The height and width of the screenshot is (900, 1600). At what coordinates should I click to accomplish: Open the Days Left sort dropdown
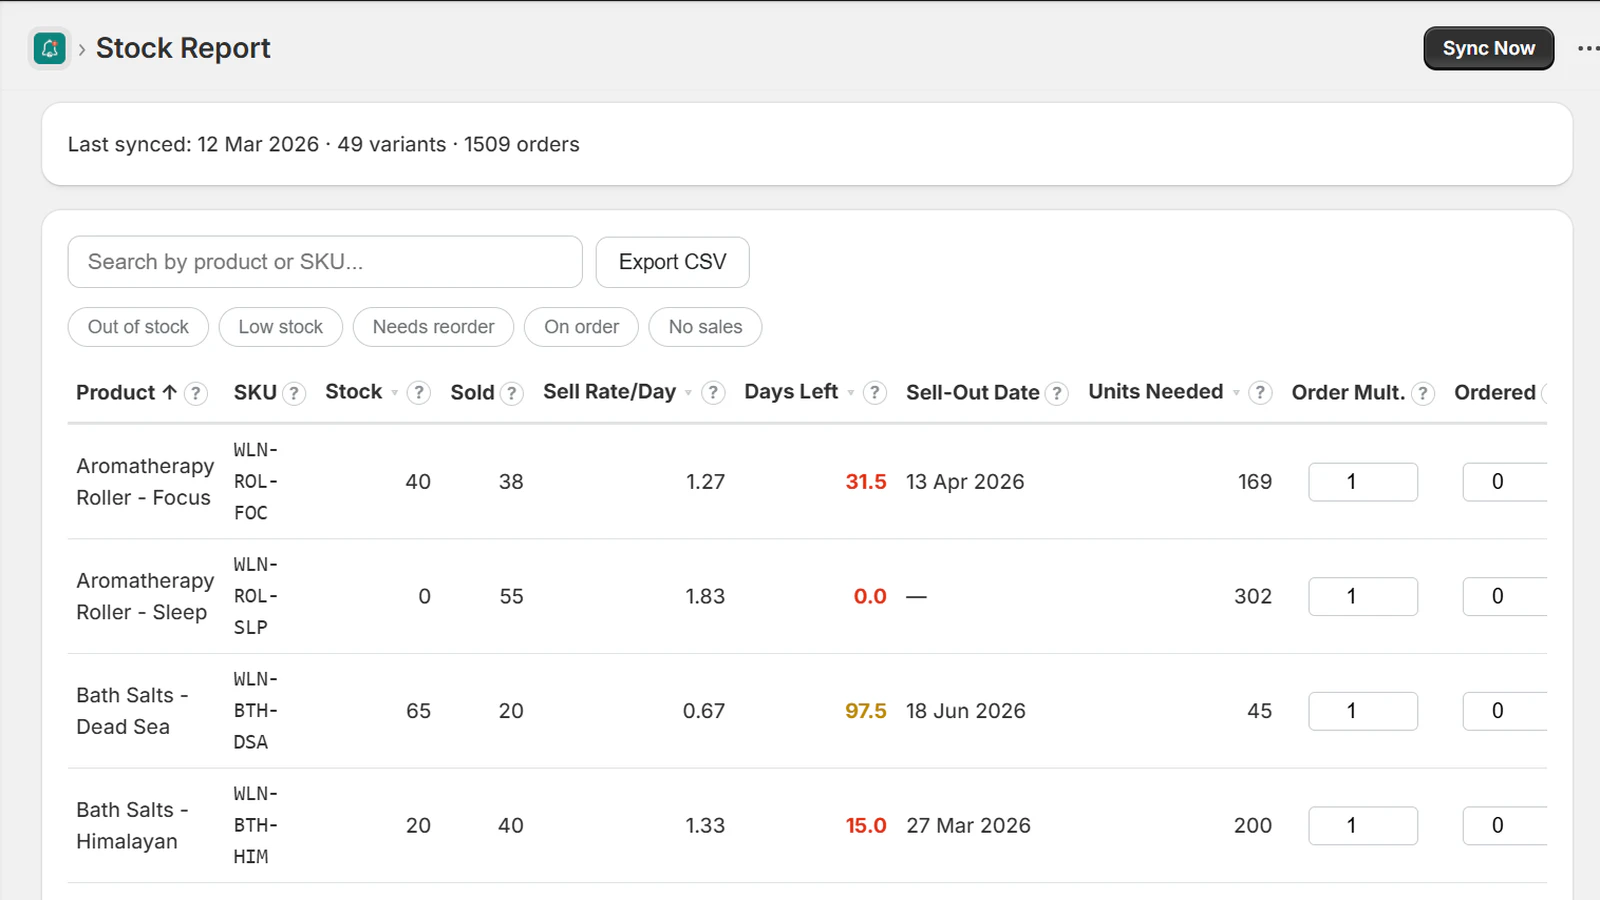point(848,394)
